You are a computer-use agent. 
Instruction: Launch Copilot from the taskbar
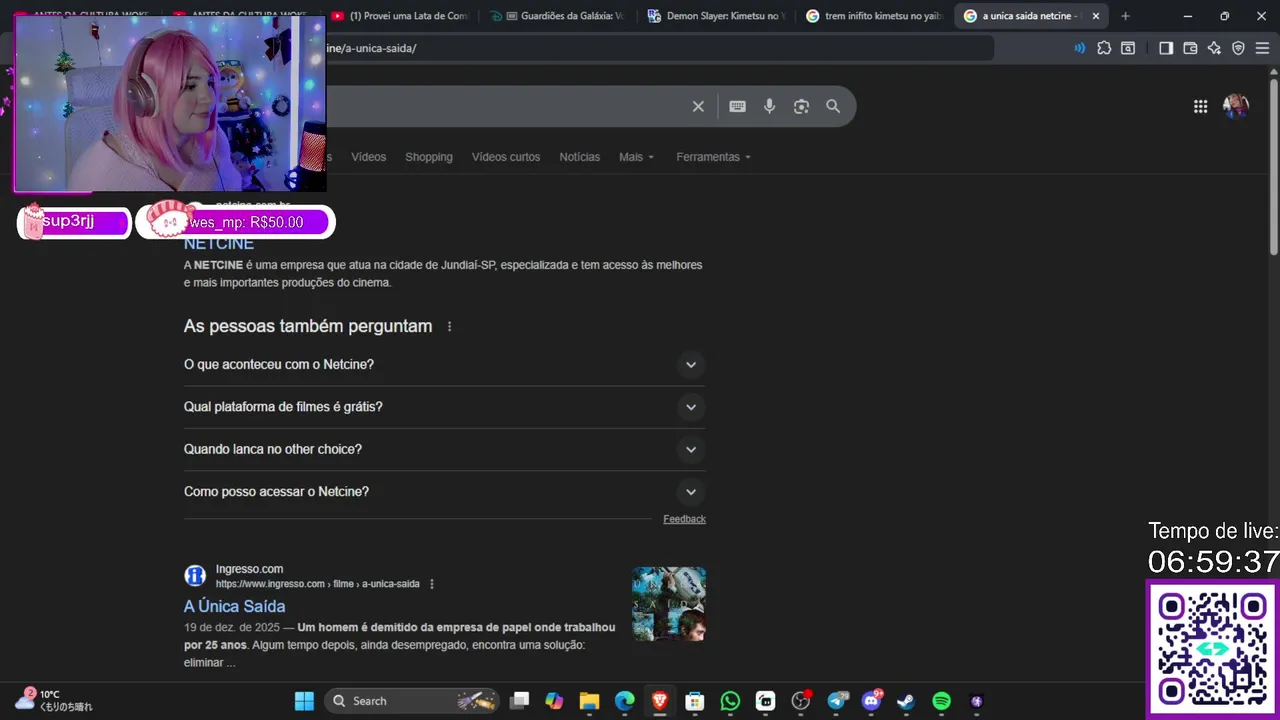coord(554,701)
